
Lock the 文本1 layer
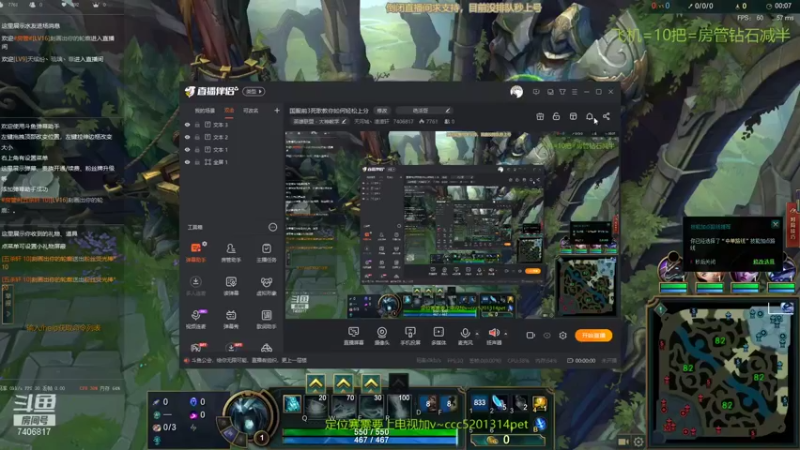(197, 149)
